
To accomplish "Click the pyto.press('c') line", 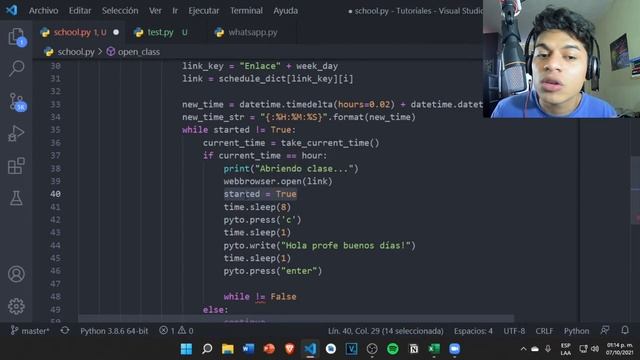I will point(262,220).
